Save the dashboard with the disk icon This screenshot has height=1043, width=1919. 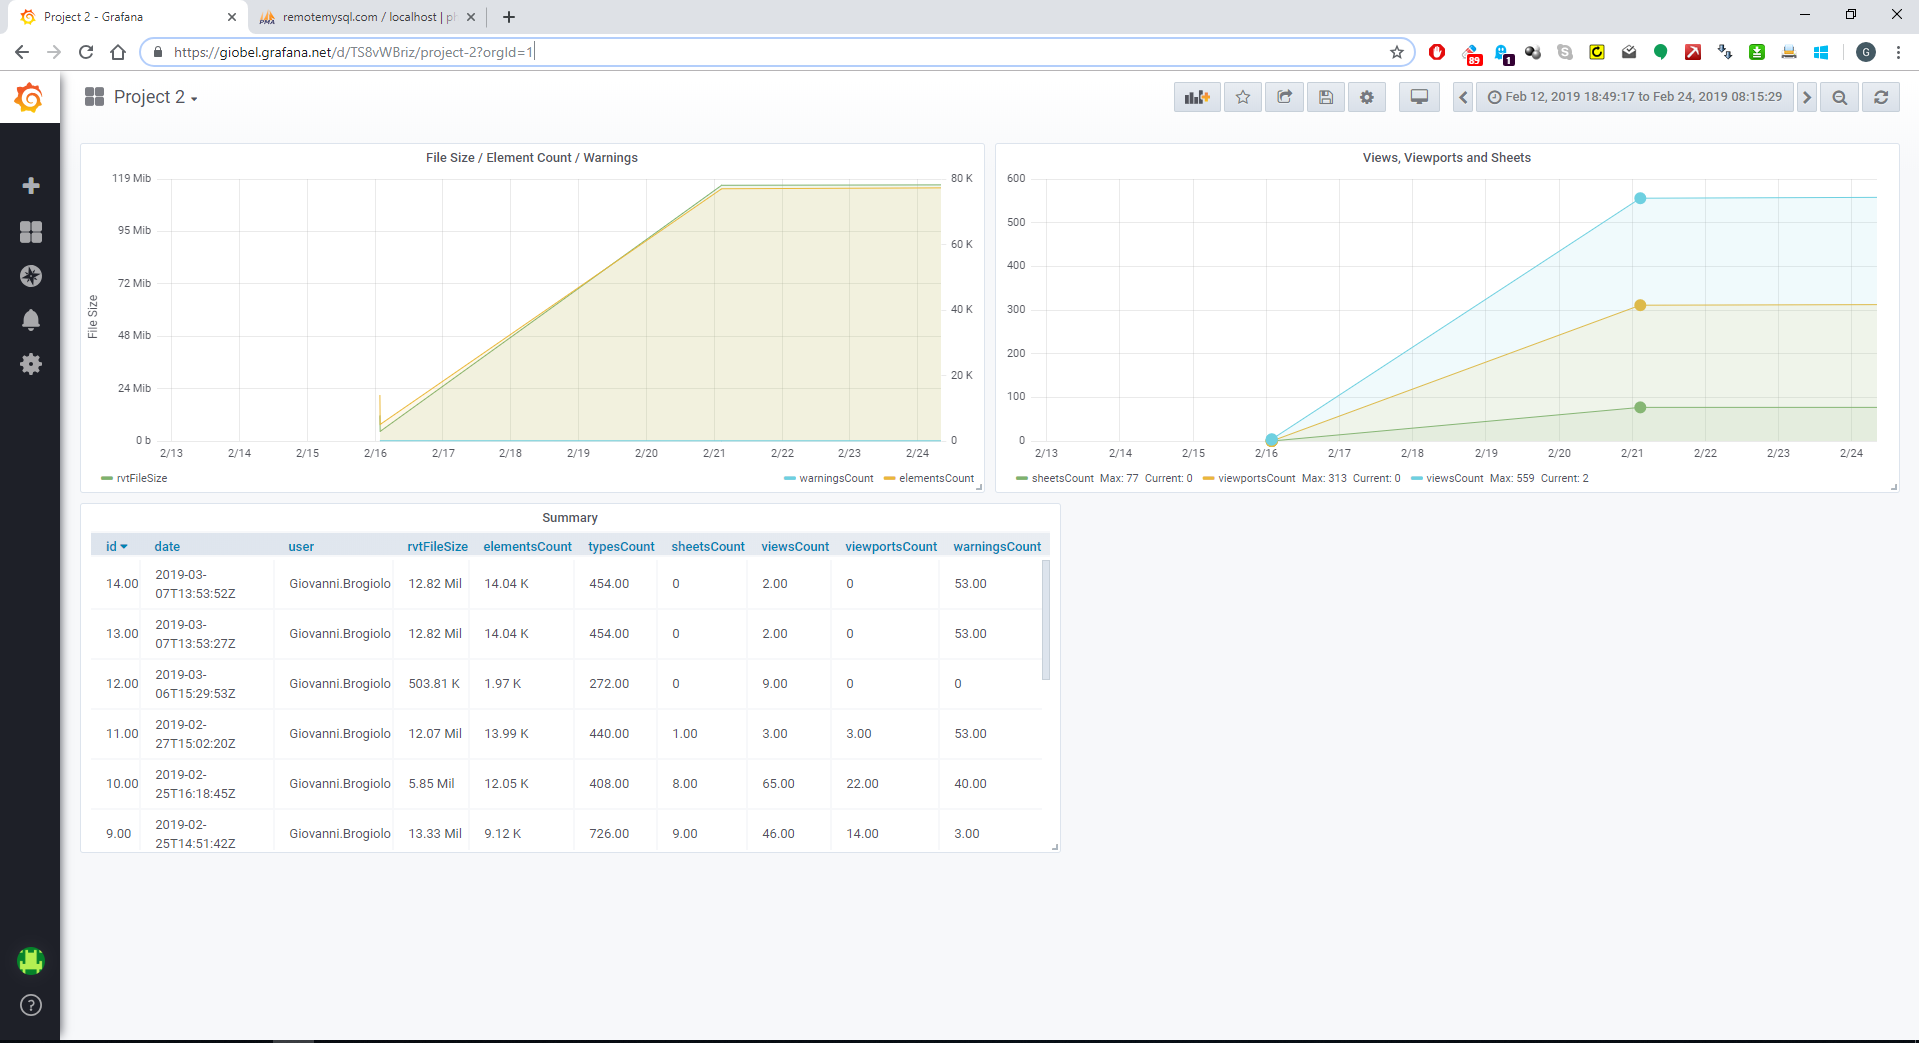click(x=1326, y=97)
